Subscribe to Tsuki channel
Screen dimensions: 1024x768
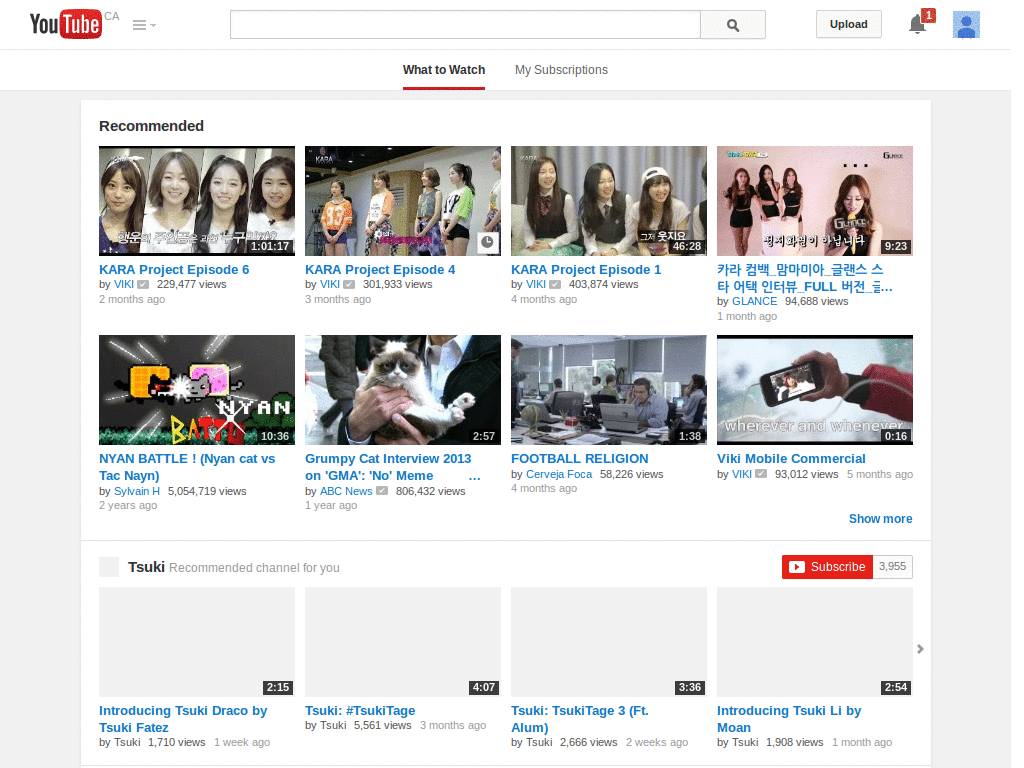click(x=827, y=567)
